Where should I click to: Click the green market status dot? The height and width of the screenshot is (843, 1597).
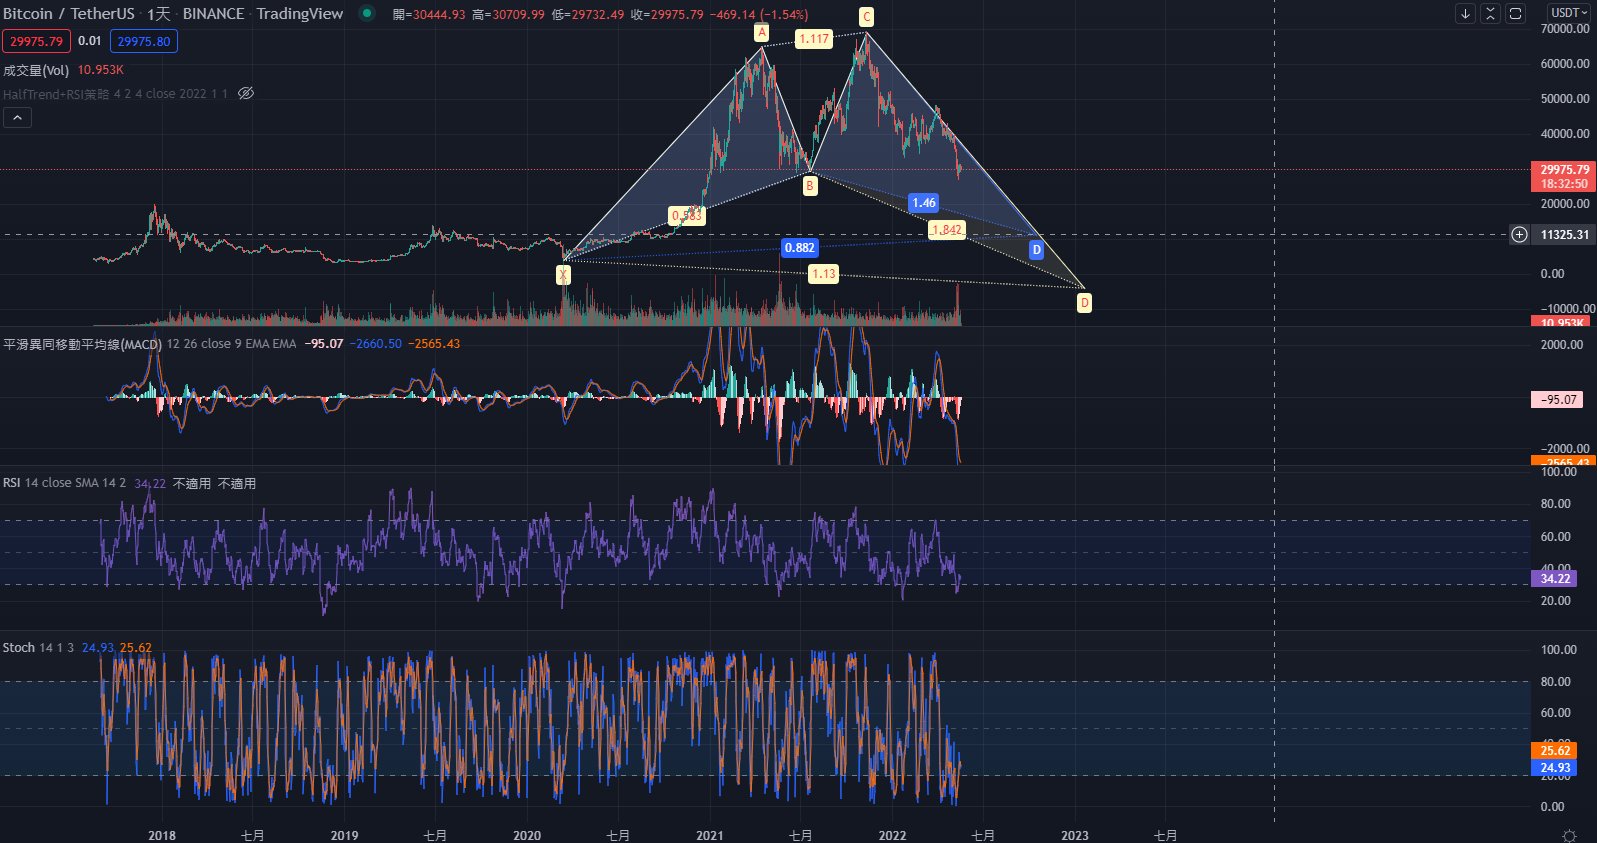point(367,14)
